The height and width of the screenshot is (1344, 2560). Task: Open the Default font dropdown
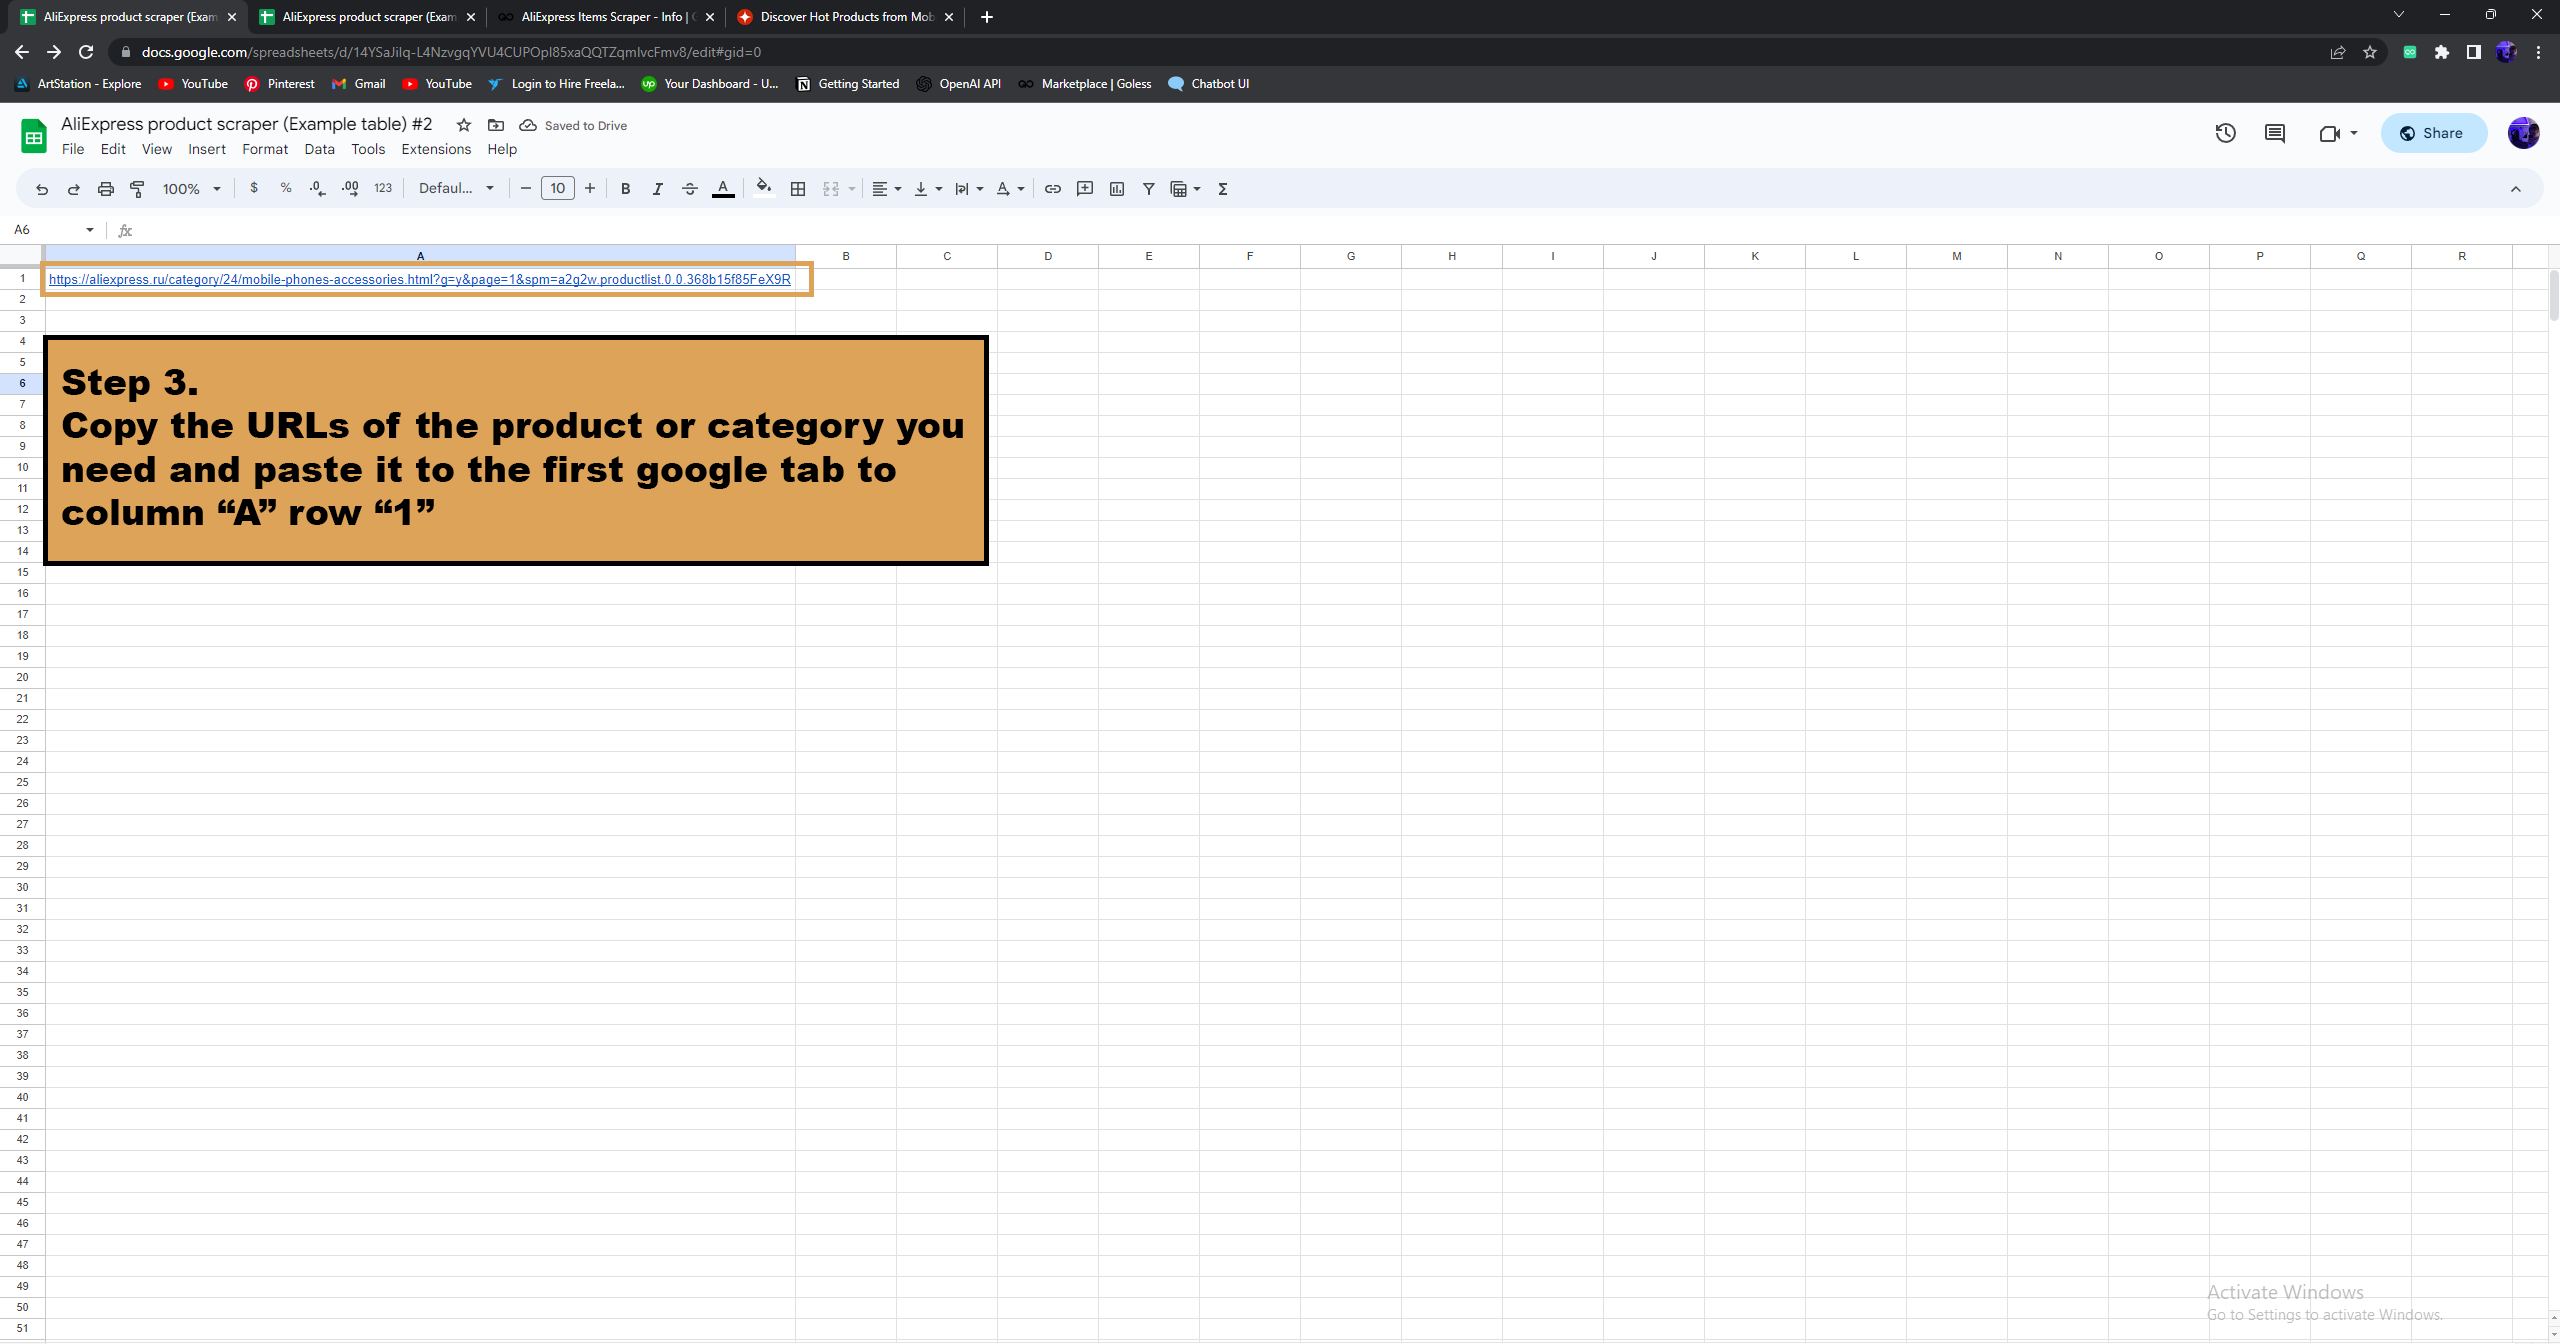pos(456,189)
